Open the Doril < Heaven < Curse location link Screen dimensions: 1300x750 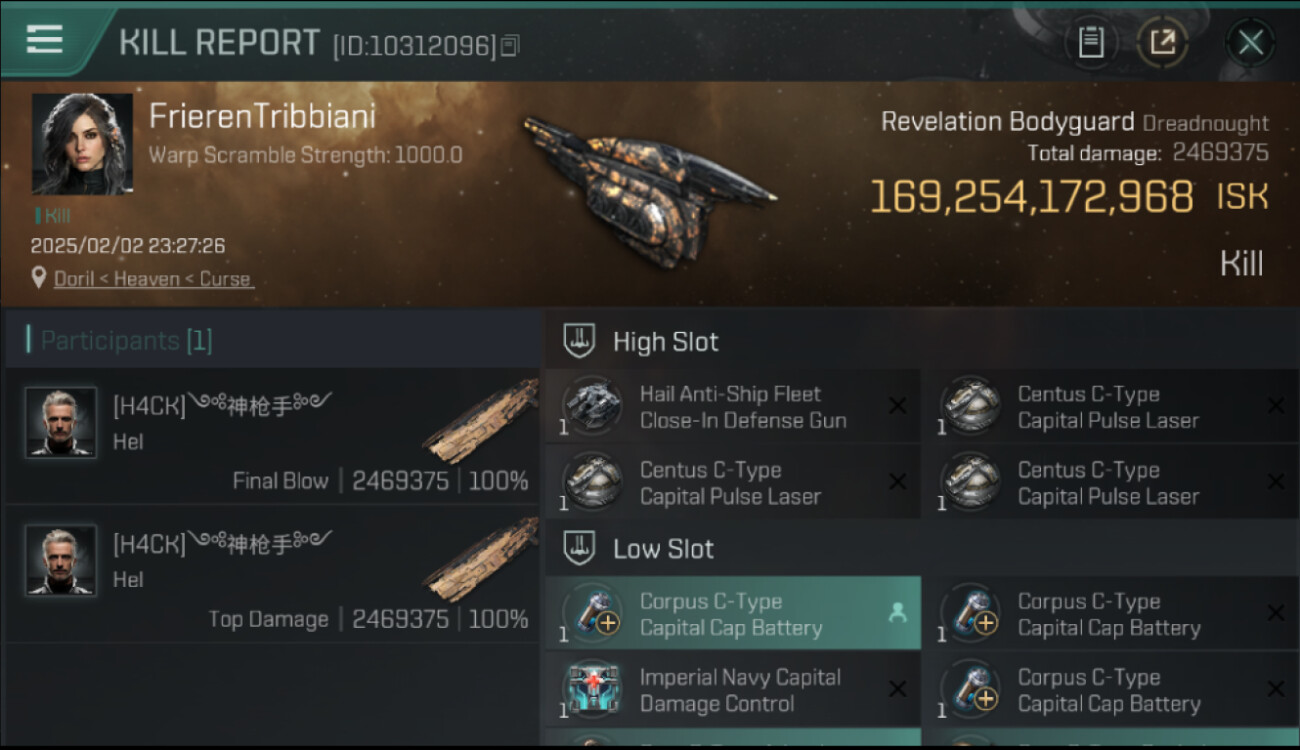[x=153, y=279]
